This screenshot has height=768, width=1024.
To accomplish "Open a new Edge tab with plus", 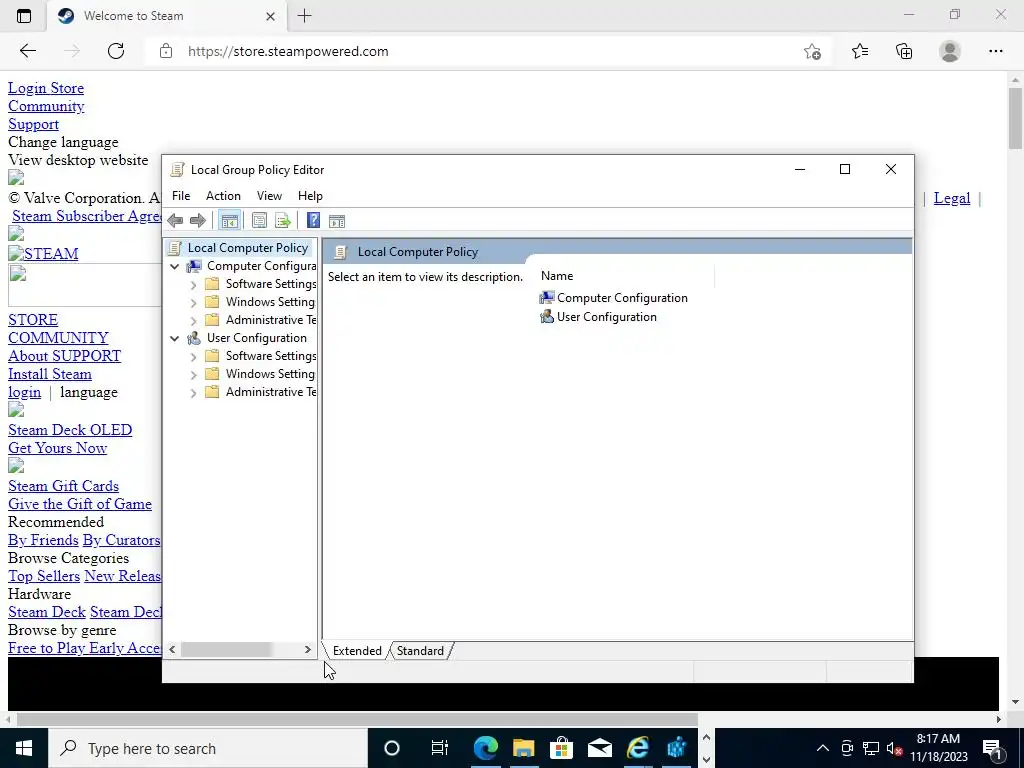I will 304,16.
